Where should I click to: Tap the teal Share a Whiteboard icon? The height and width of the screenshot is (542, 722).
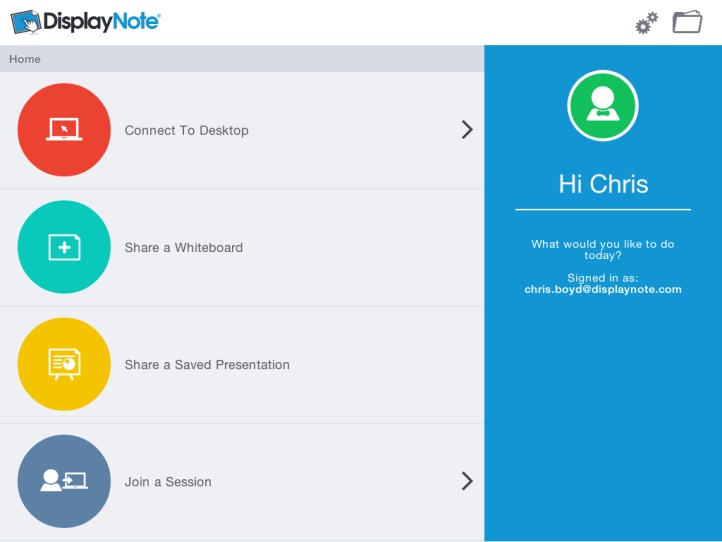coord(64,247)
